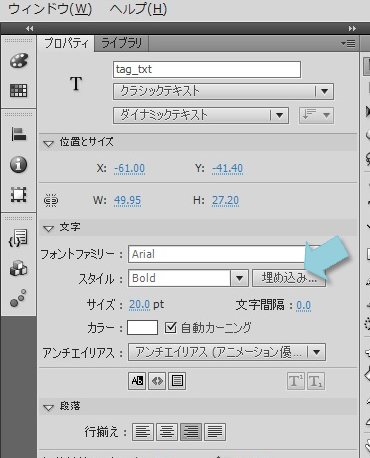Open the Color panel palette icon
Screen dimensions: 370x458
[19, 61]
